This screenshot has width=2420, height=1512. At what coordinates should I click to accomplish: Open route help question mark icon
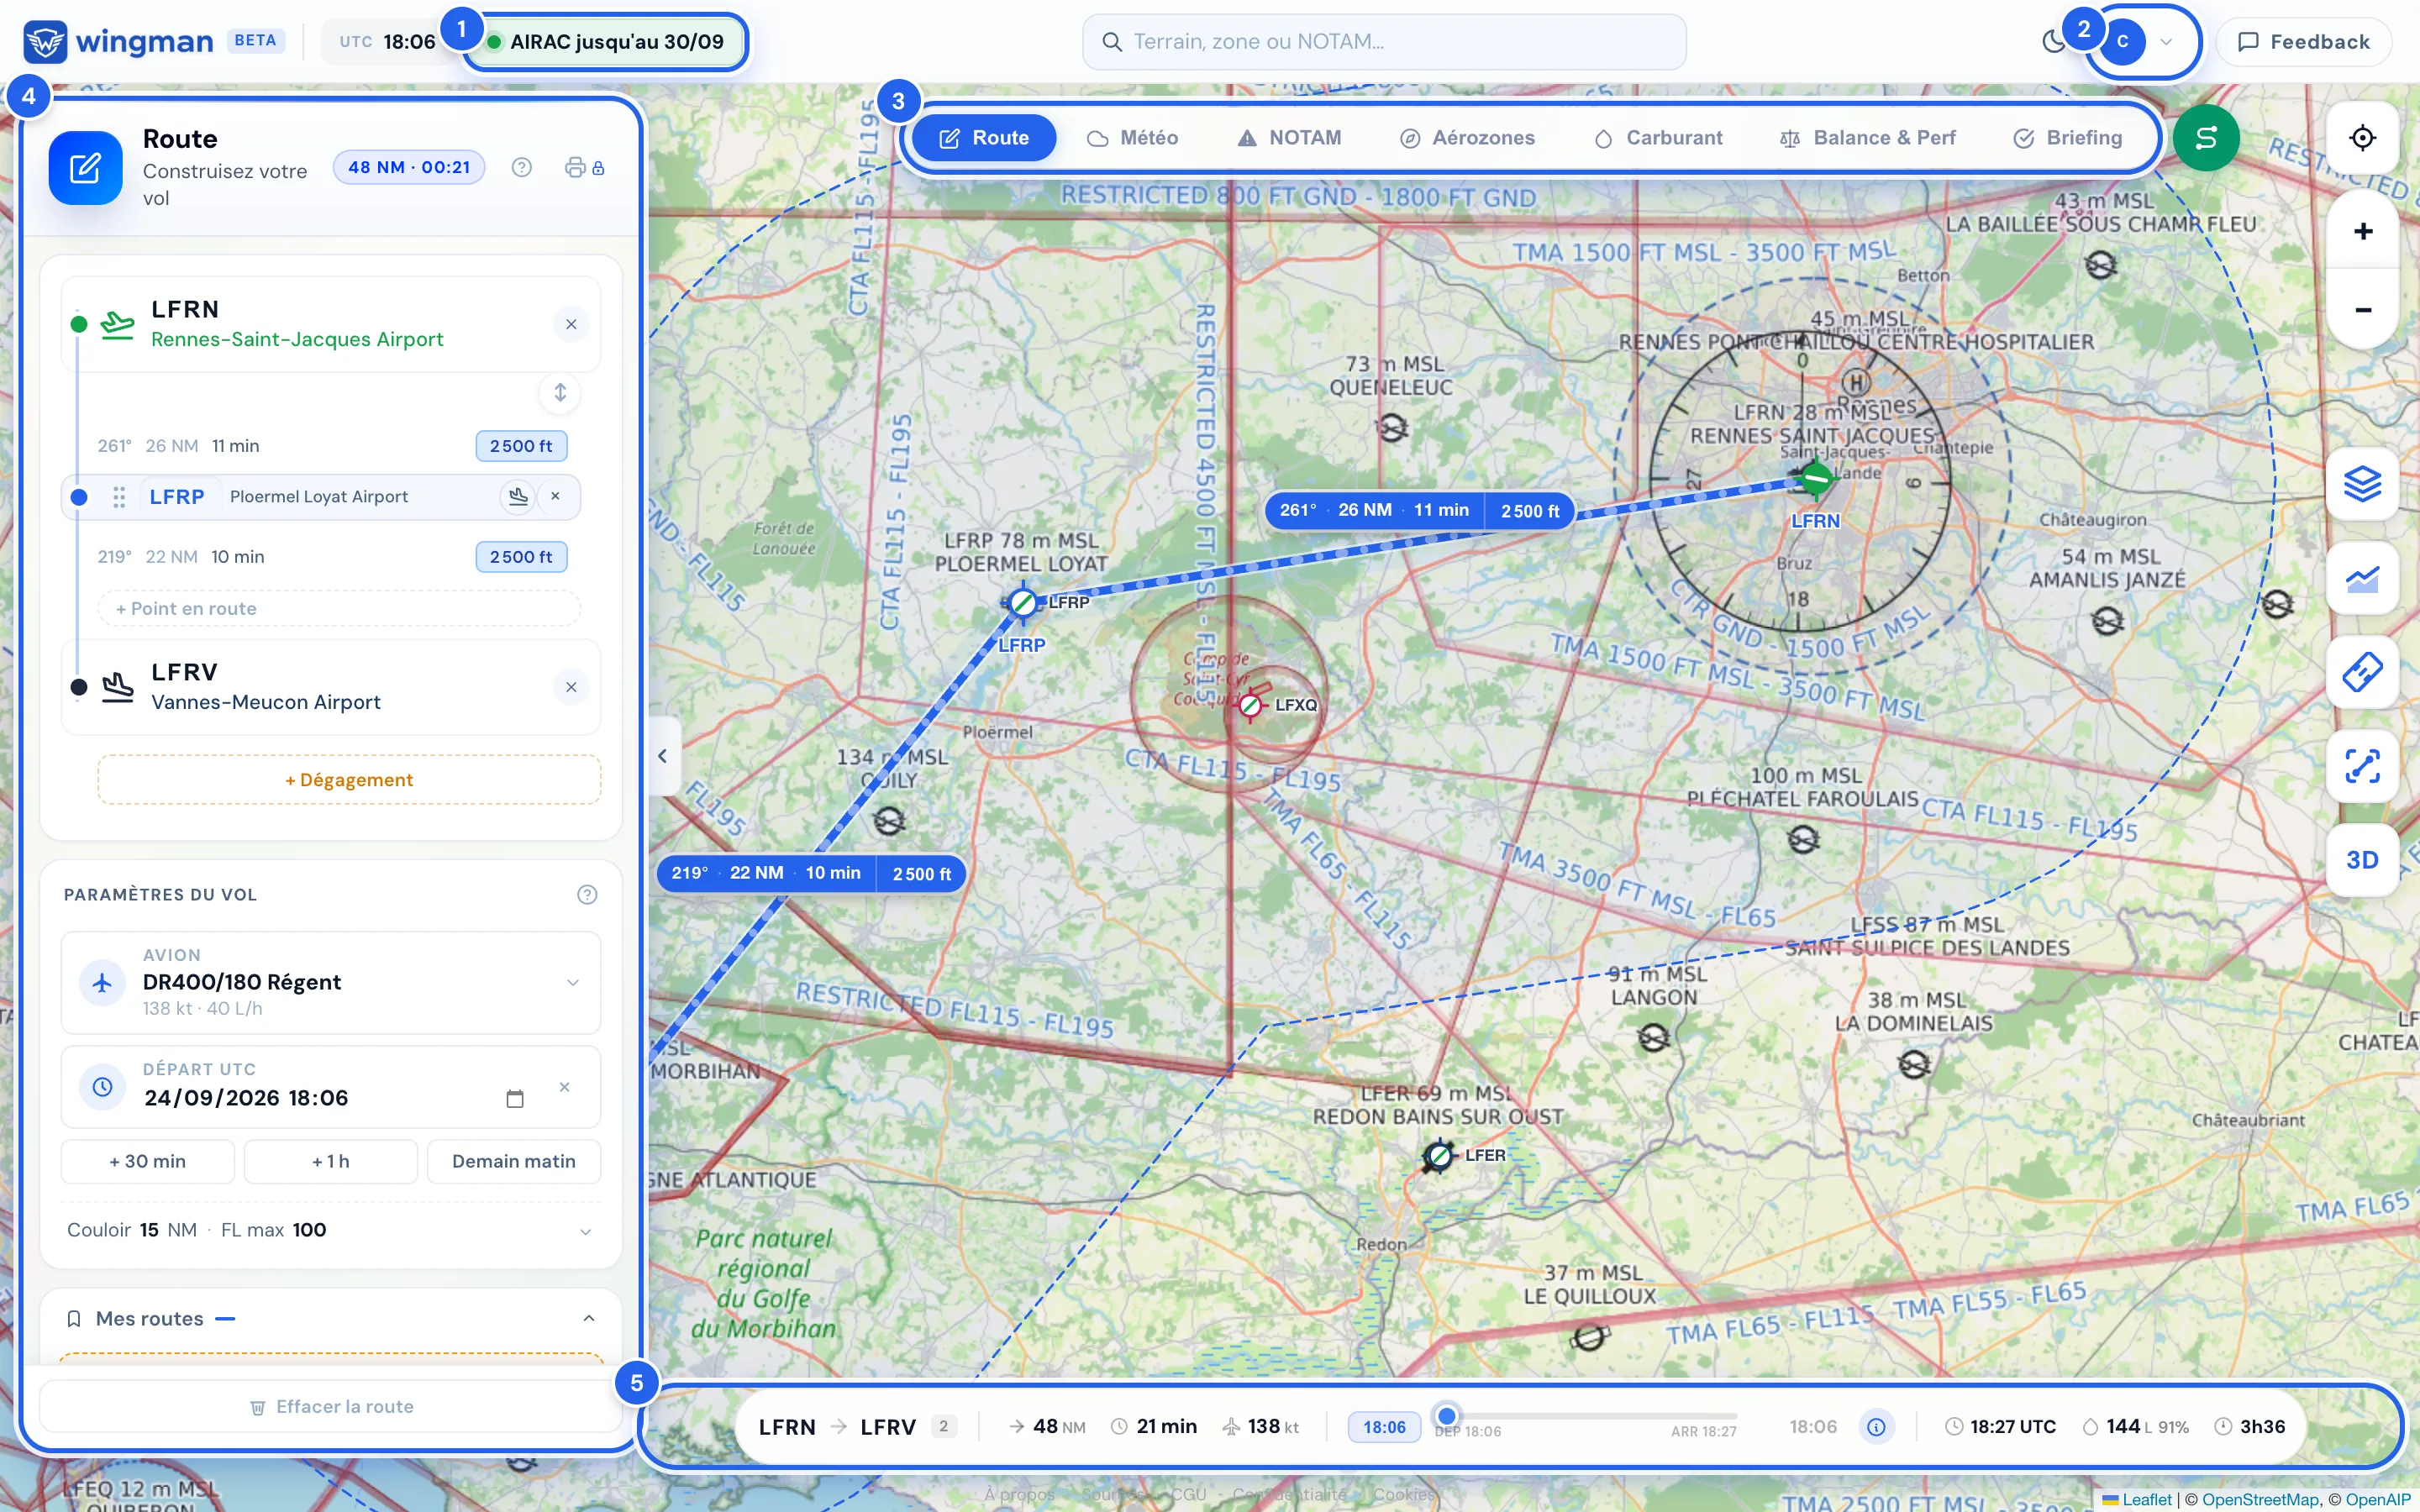click(521, 167)
